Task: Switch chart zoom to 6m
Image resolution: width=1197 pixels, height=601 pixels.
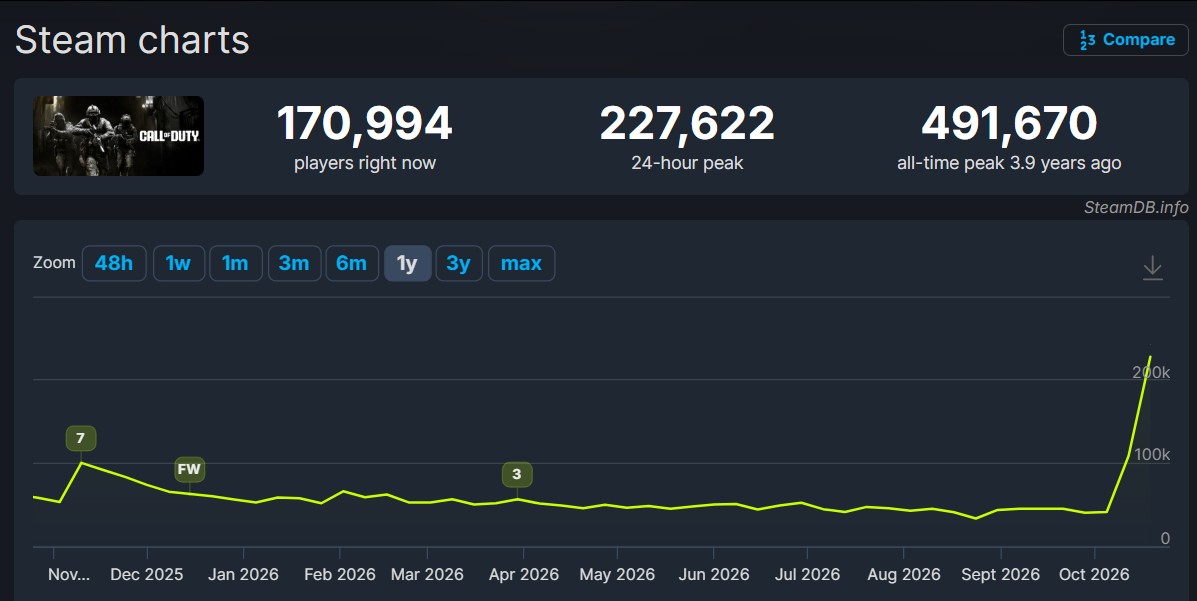Action: (x=352, y=263)
